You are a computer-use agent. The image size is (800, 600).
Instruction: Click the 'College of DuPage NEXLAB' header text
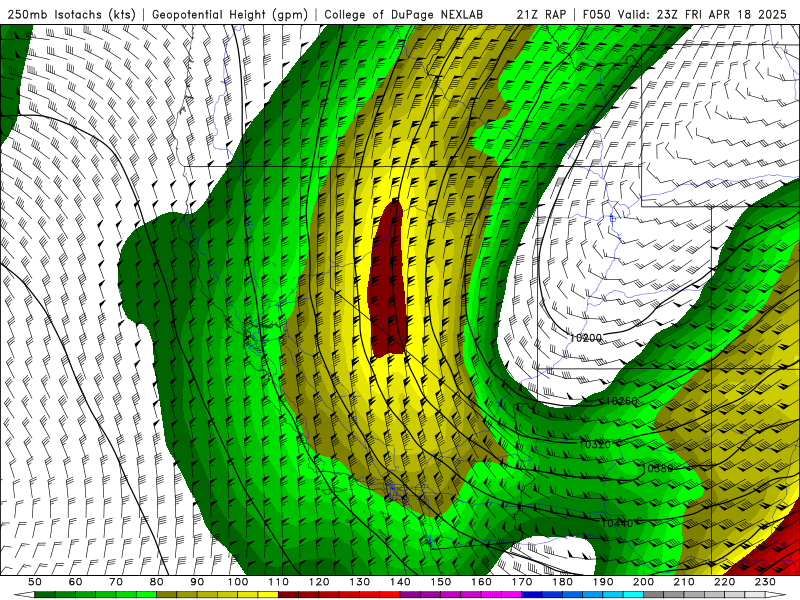click(403, 14)
